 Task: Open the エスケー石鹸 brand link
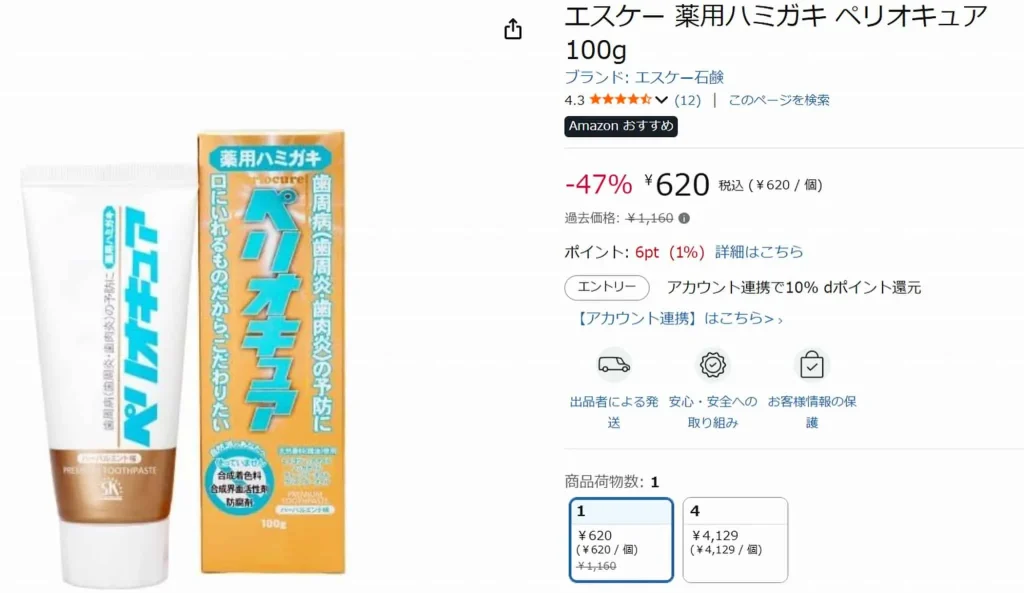(x=644, y=77)
